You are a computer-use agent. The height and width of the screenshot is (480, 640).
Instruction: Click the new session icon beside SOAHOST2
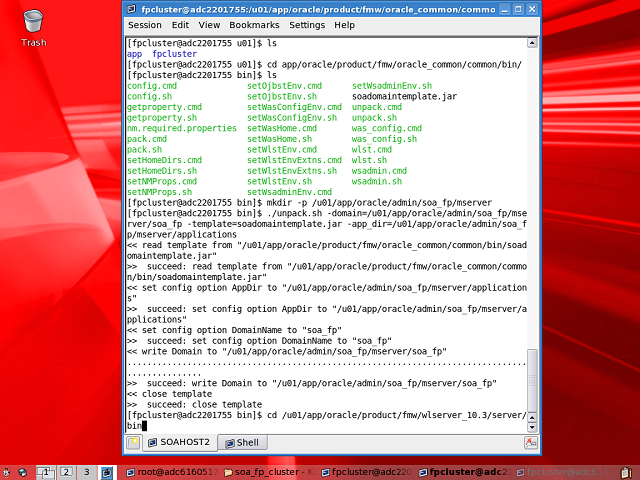pyautogui.click(x=133, y=443)
